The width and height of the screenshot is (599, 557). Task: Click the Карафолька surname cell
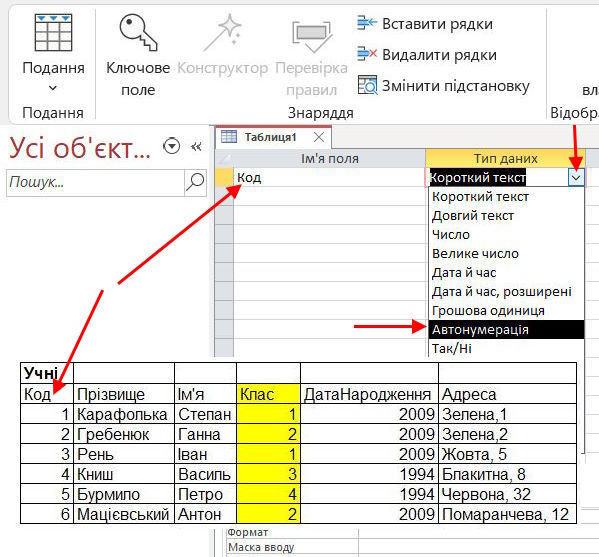[x=124, y=414]
